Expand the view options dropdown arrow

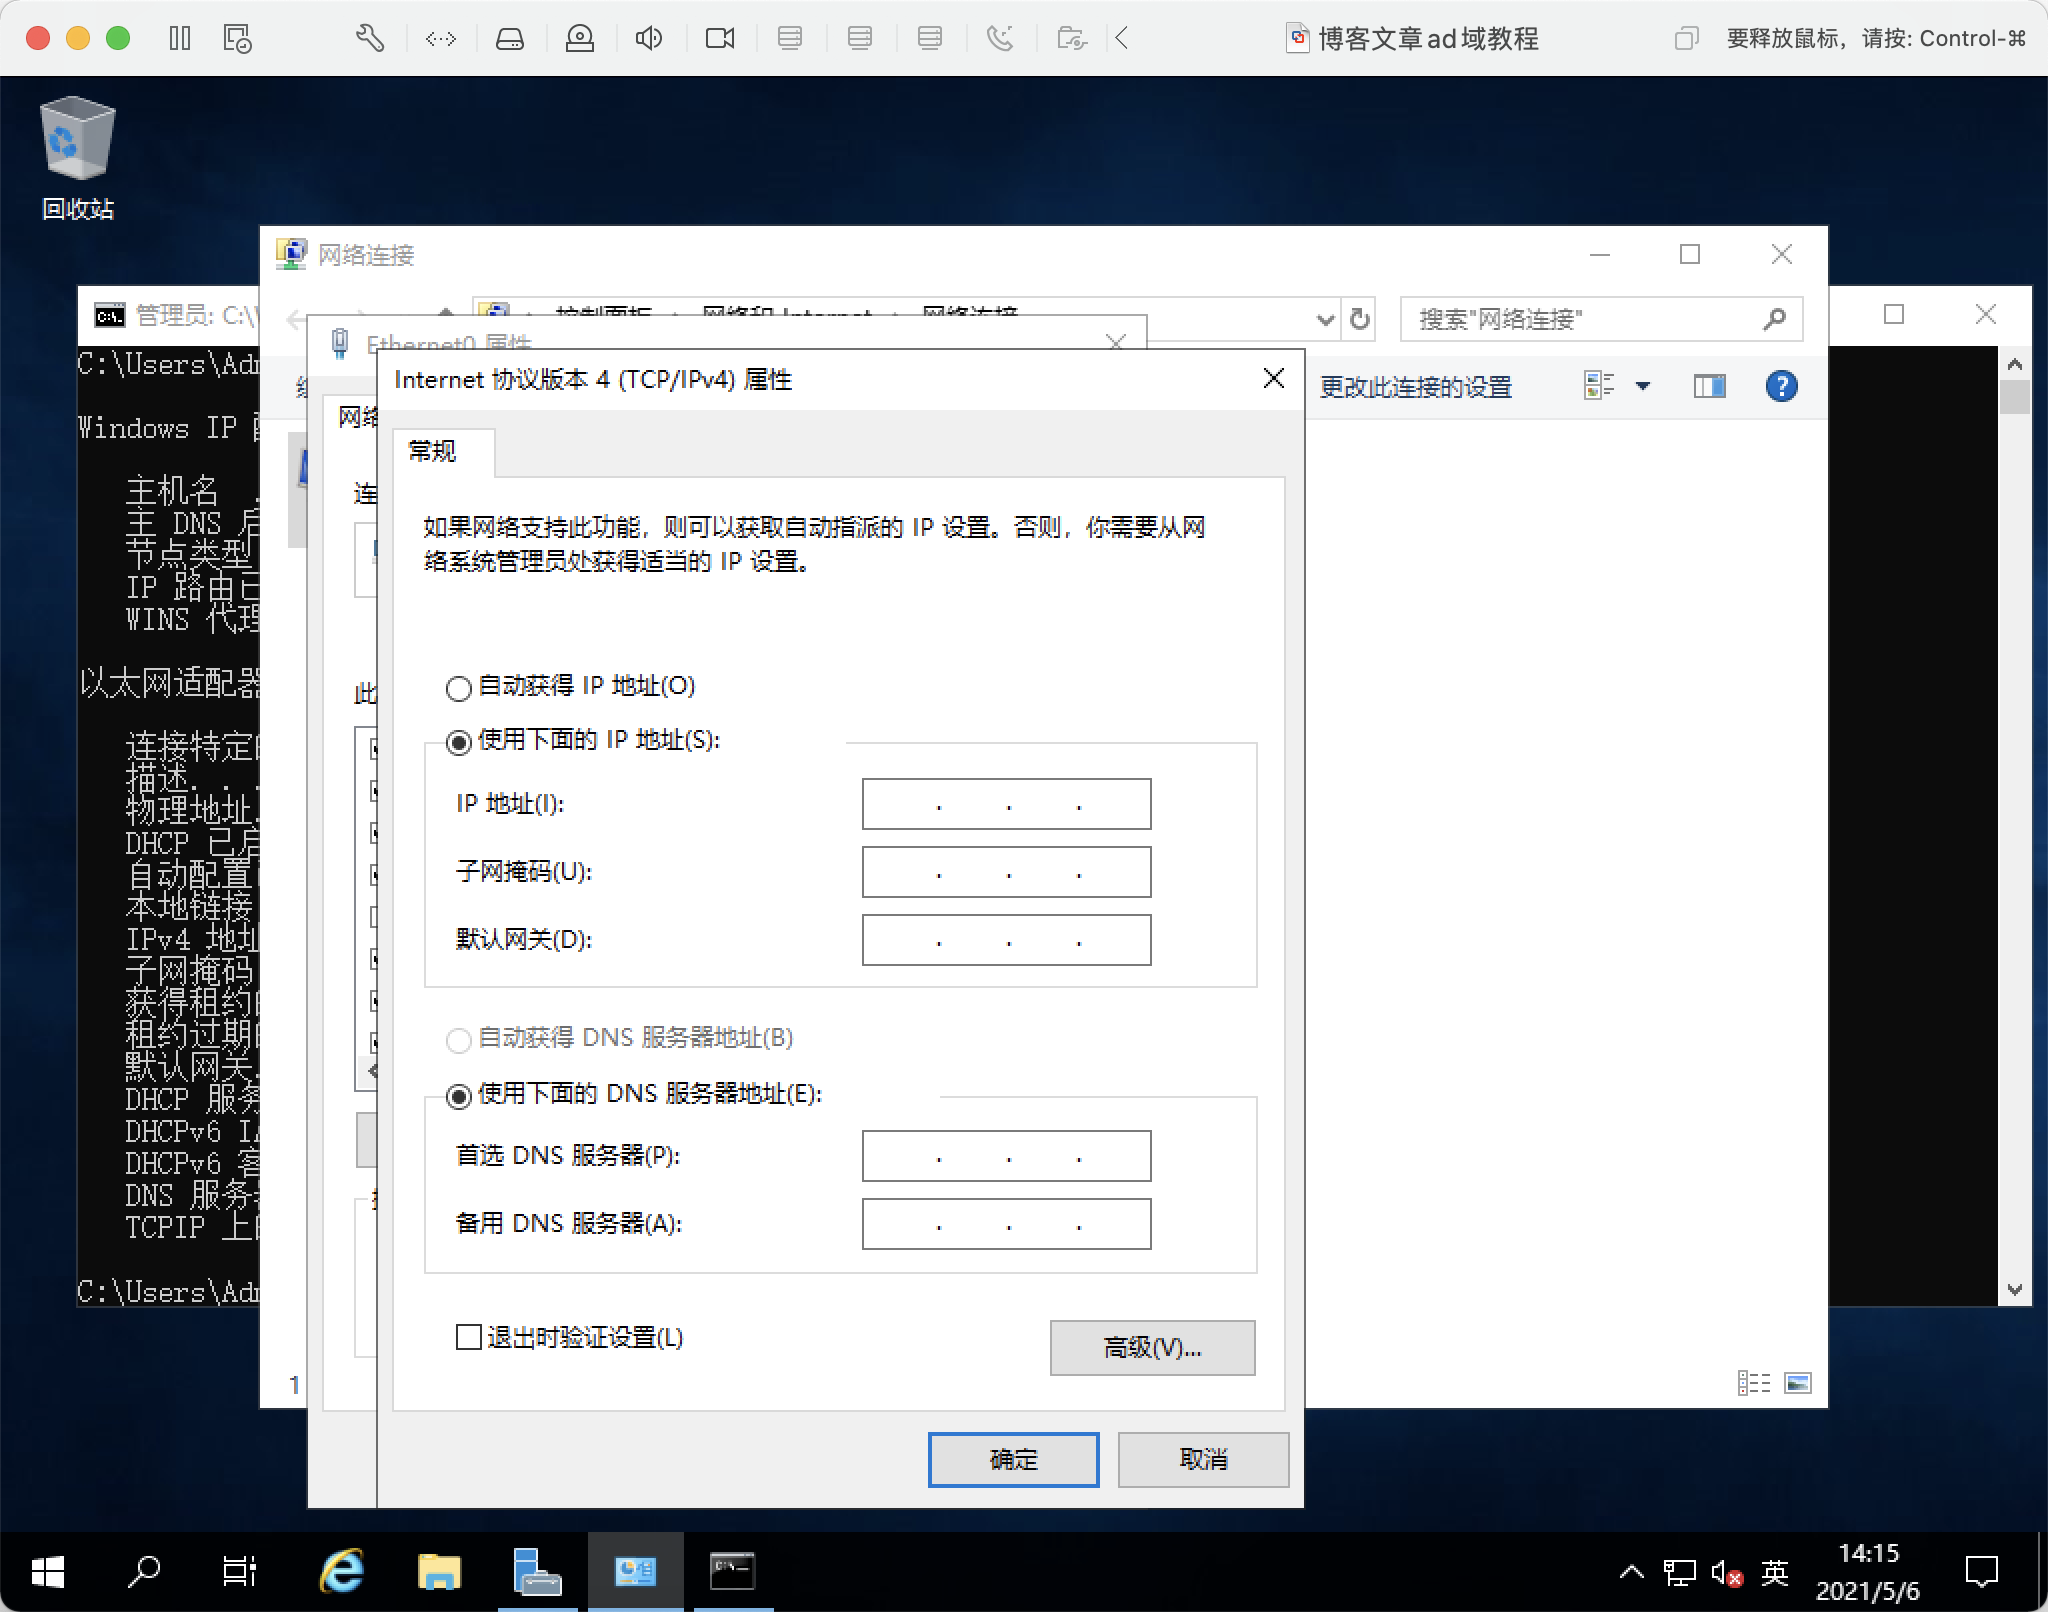point(1642,386)
